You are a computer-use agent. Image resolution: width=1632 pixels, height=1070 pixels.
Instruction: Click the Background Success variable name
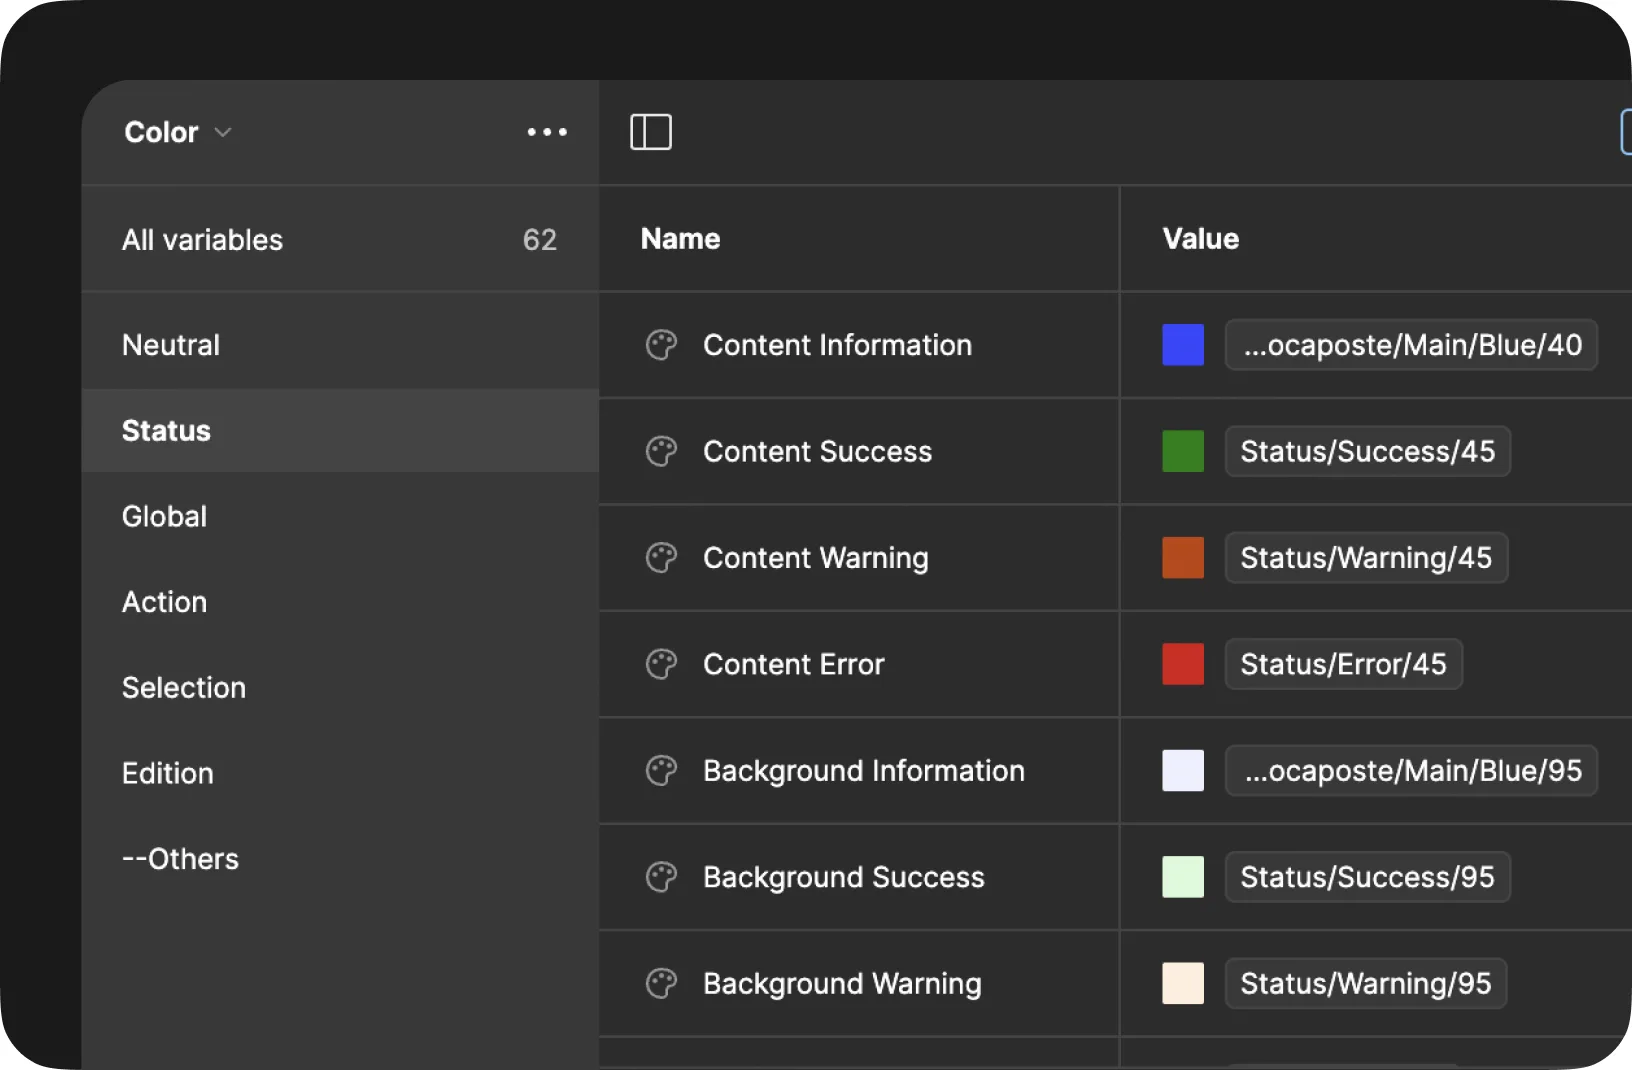pyautogui.click(x=843, y=877)
